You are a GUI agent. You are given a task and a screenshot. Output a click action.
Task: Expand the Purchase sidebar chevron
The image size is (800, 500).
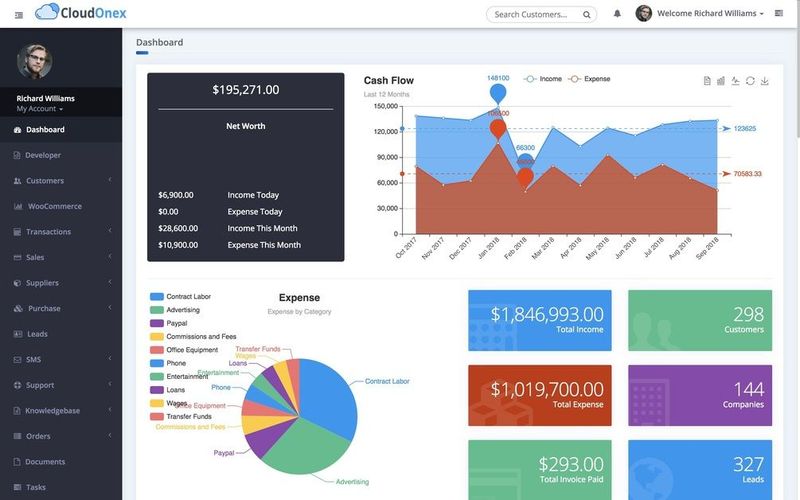[x=110, y=307]
